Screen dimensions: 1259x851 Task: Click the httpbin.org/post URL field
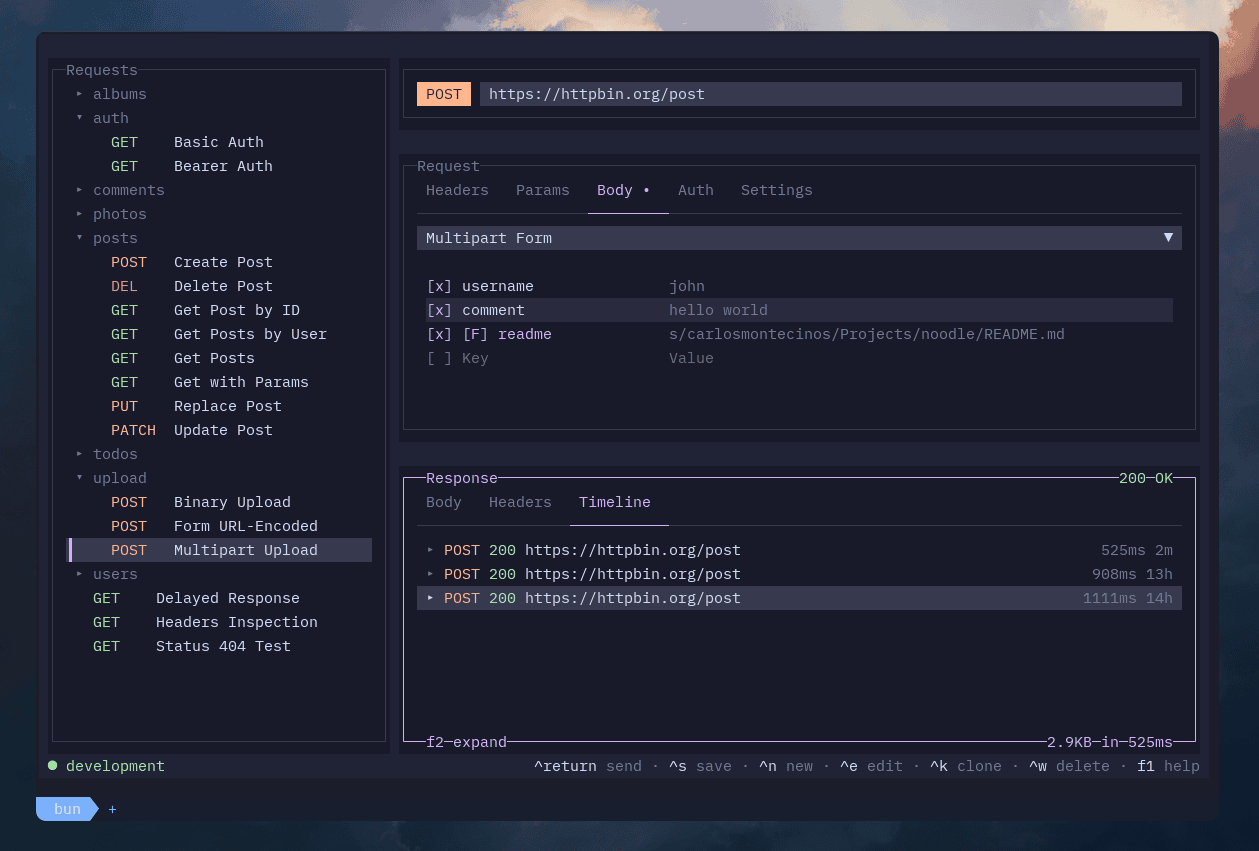(831, 94)
